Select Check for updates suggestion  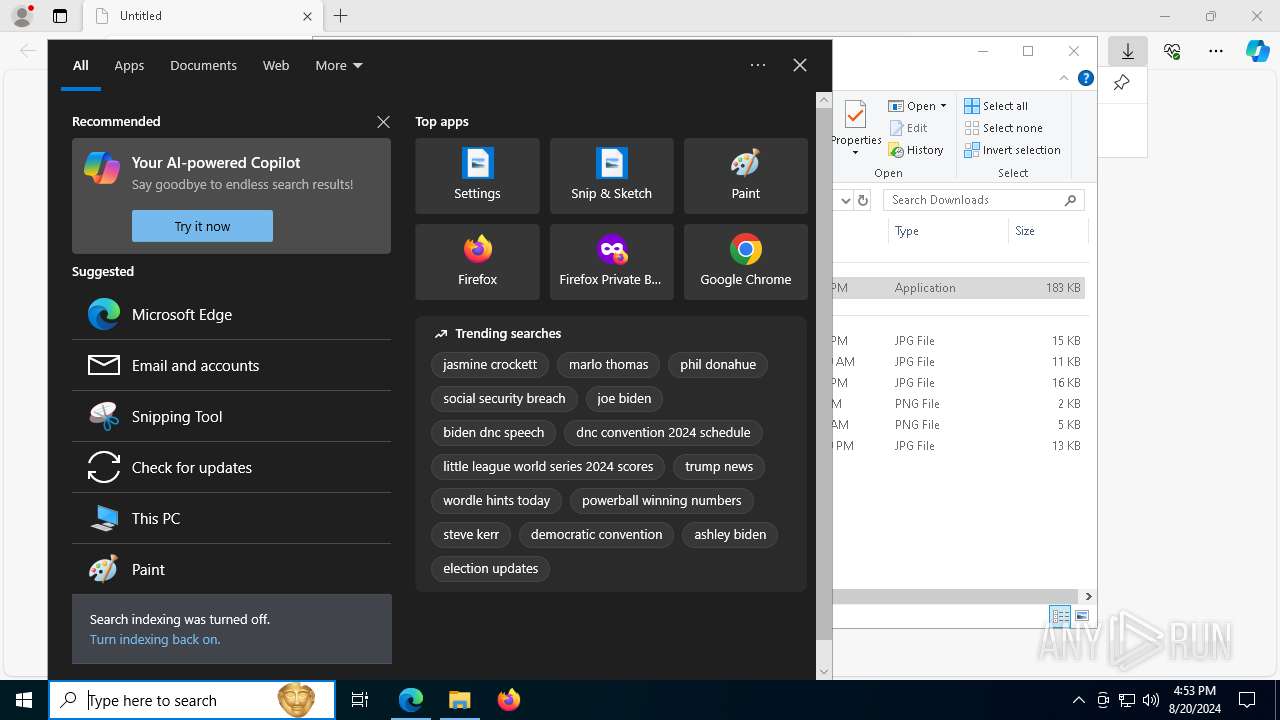pos(231,467)
